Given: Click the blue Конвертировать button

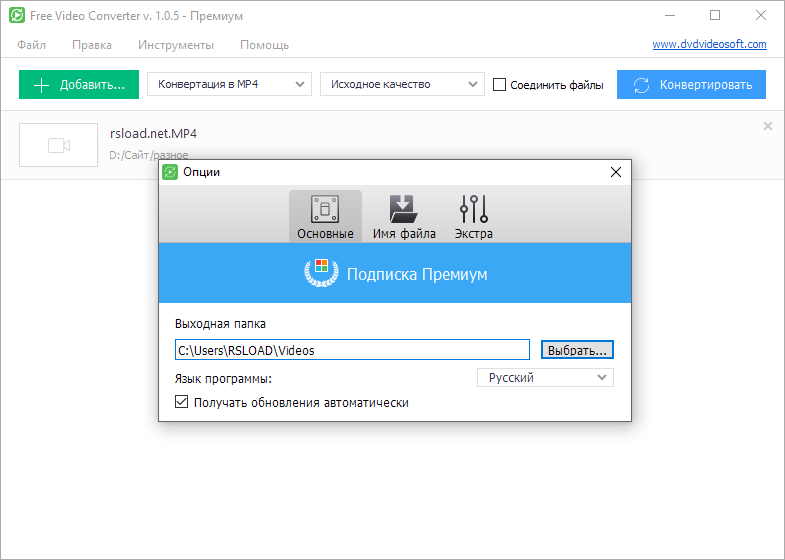Looking at the screenshot, I should (x=691, y=85).
